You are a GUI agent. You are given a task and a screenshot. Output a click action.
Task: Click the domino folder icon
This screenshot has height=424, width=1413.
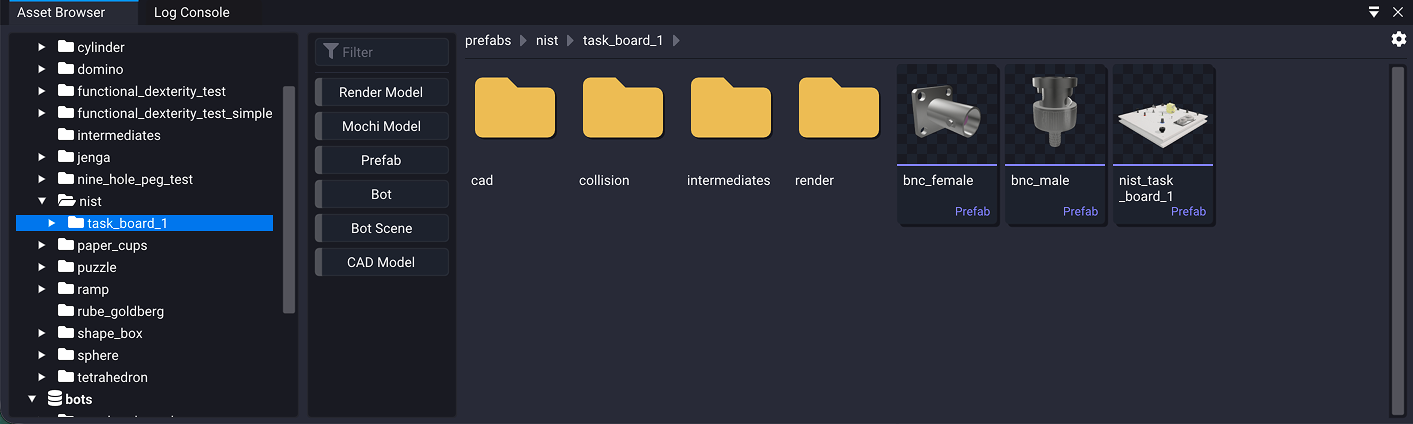point(66,69)
